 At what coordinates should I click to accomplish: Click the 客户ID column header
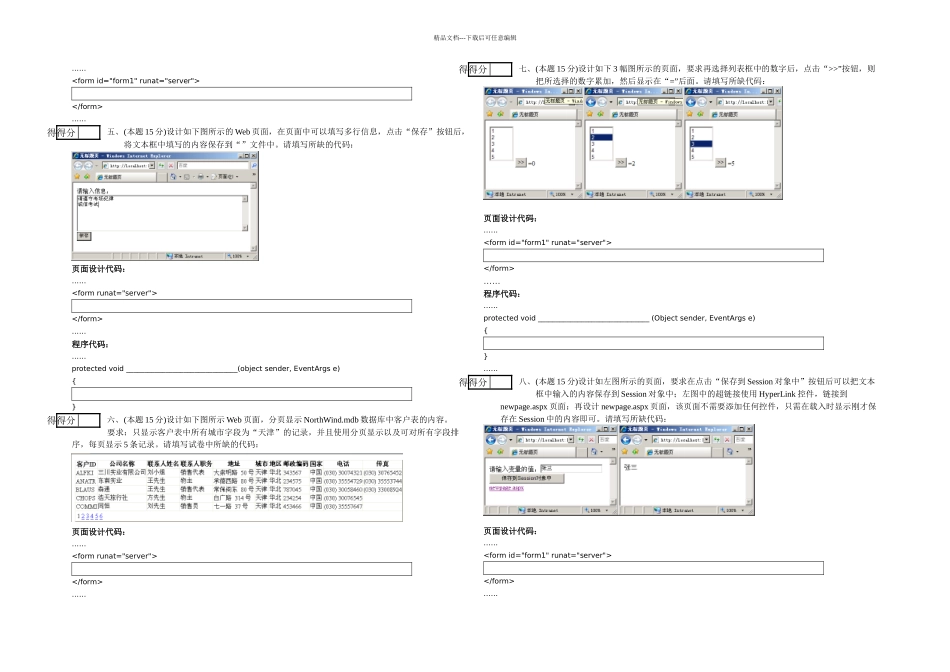pyautogui.click(x=87, y=464)
